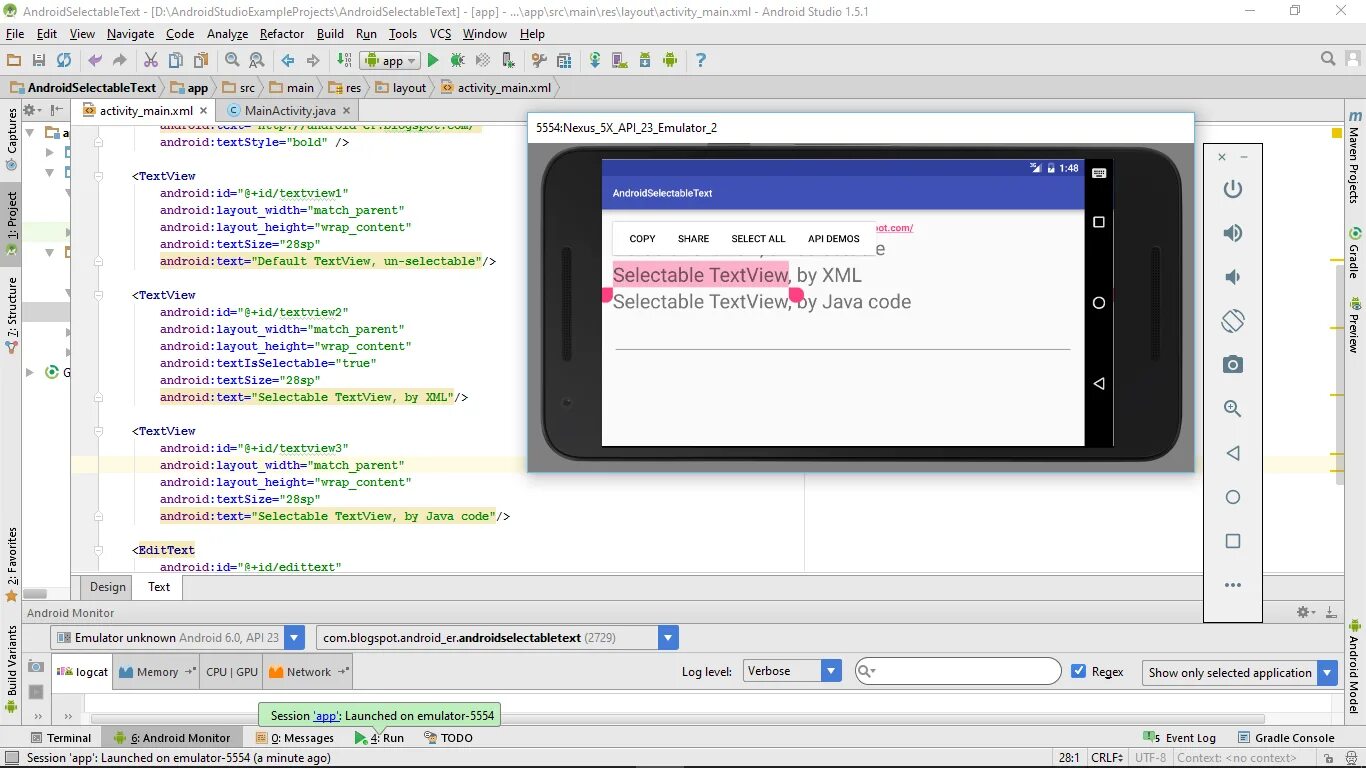Viewport: 1366px width, 768px height.
Task: Open the AVD Manager icon
Action: pos(620,60)
